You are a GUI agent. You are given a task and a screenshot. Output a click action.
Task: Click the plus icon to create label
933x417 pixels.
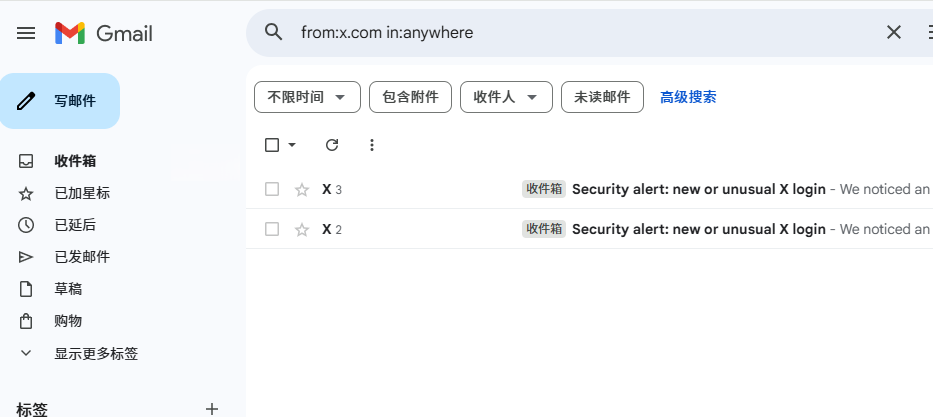(211, 408)
